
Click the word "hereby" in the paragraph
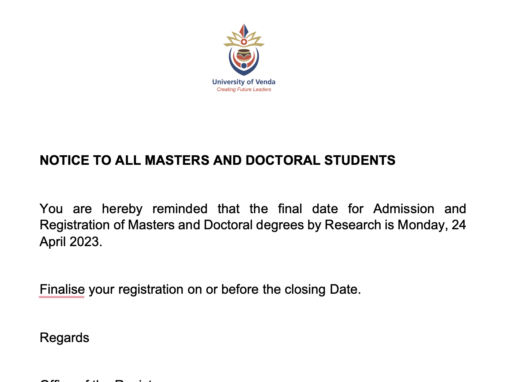122,209
